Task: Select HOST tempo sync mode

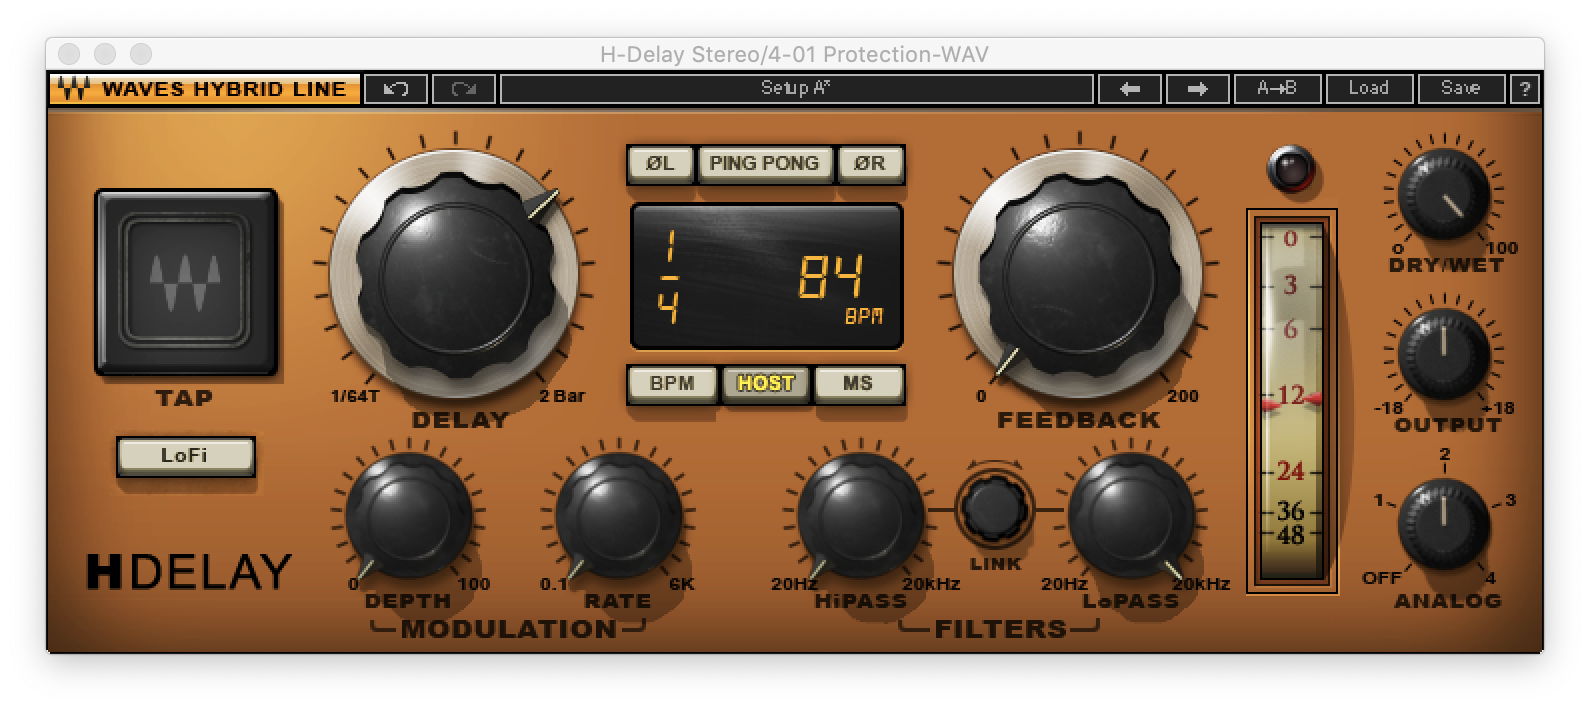Action: point(765,384)
